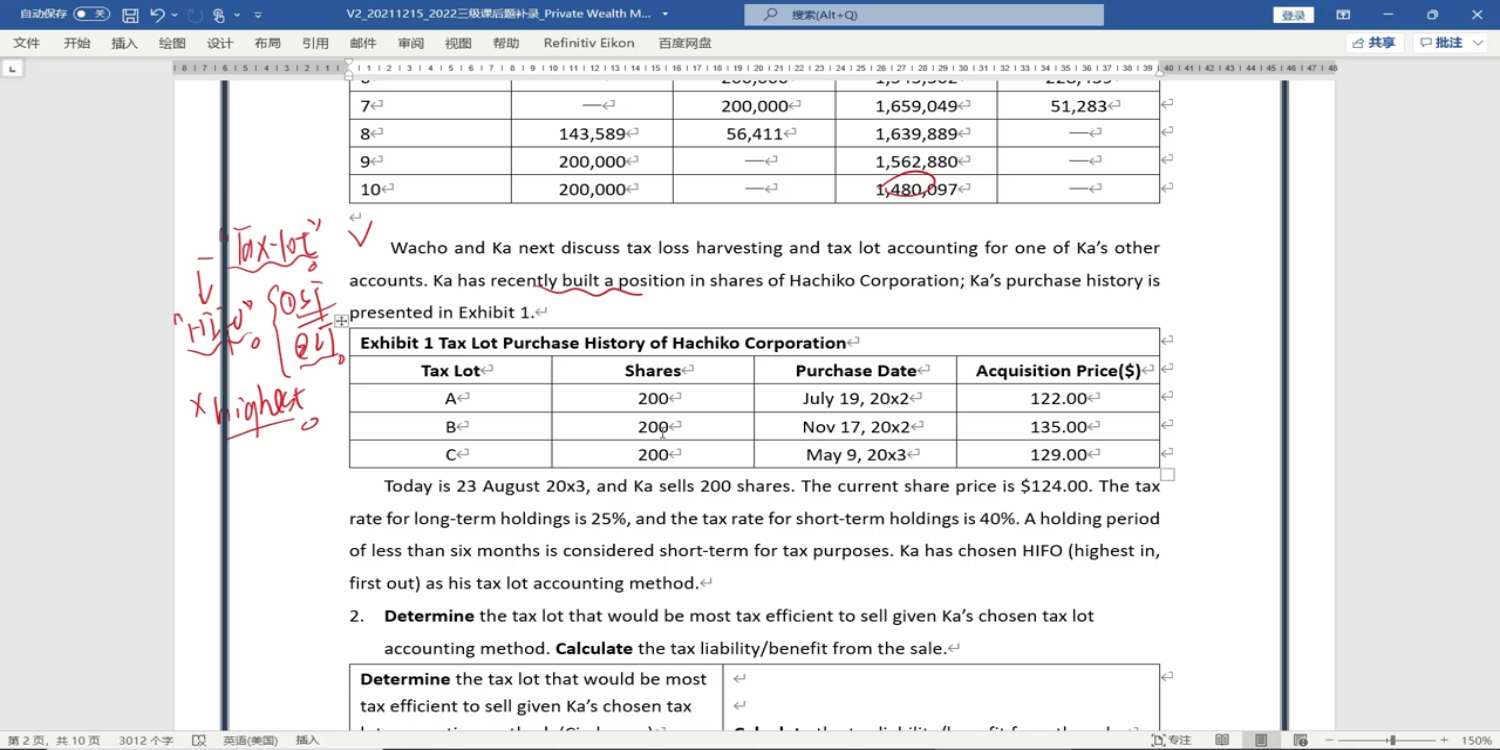Switch to the Refinitiv Eikon tab

(589, 43)
